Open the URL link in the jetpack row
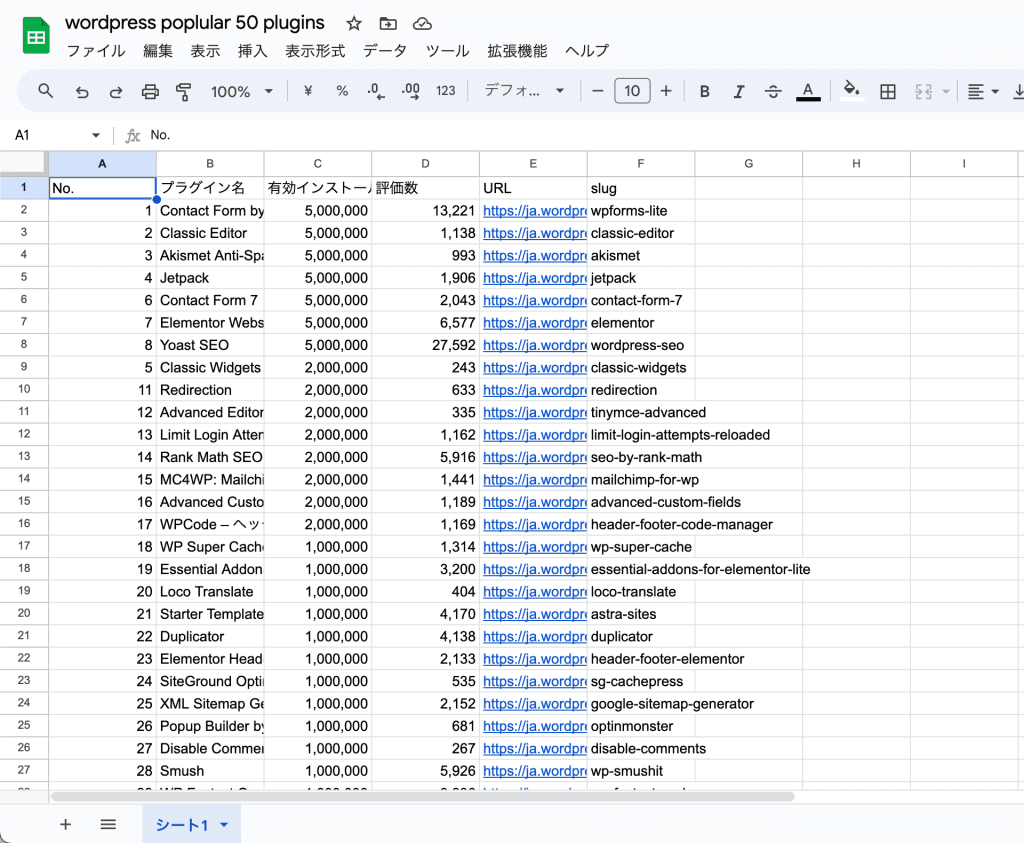Viewport: 1024px width, 843px height. (534, 278)
